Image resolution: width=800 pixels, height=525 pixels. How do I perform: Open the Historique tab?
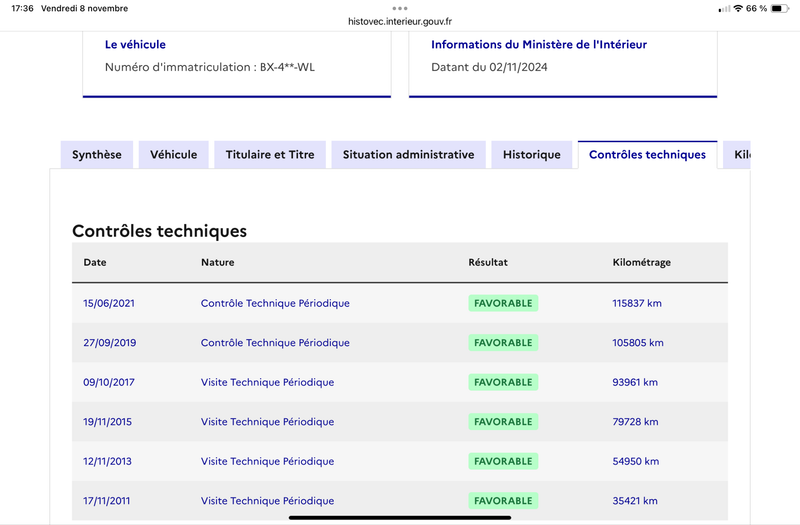(x=532, y=155)
